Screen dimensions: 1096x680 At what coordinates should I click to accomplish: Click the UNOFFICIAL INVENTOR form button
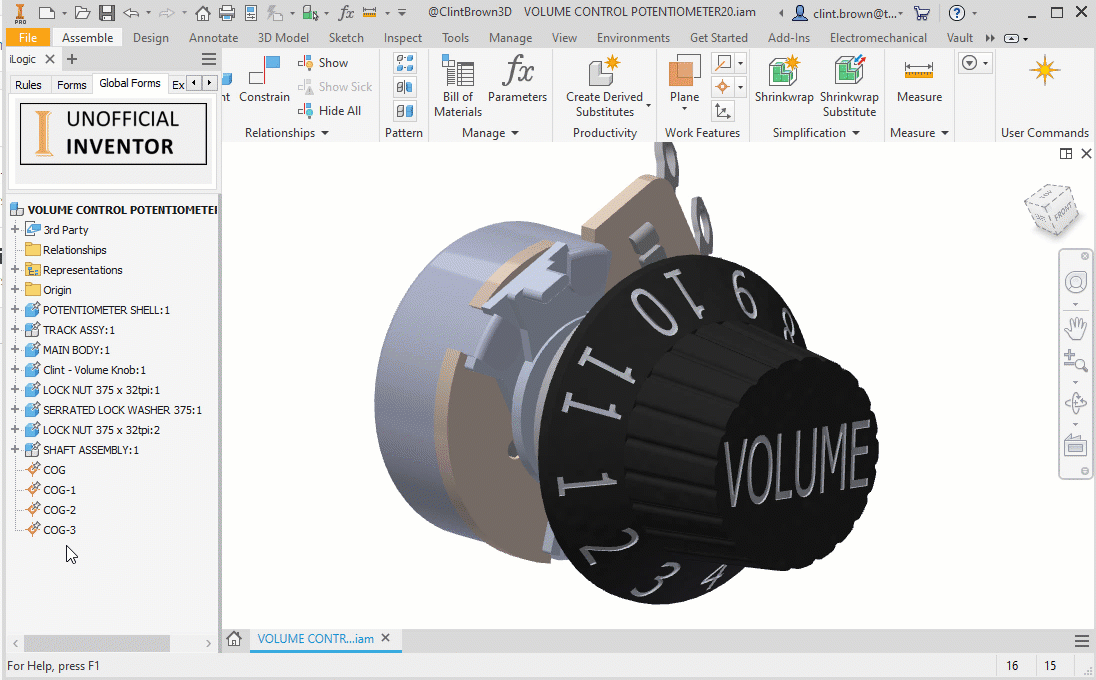click(x=112, y=134)
